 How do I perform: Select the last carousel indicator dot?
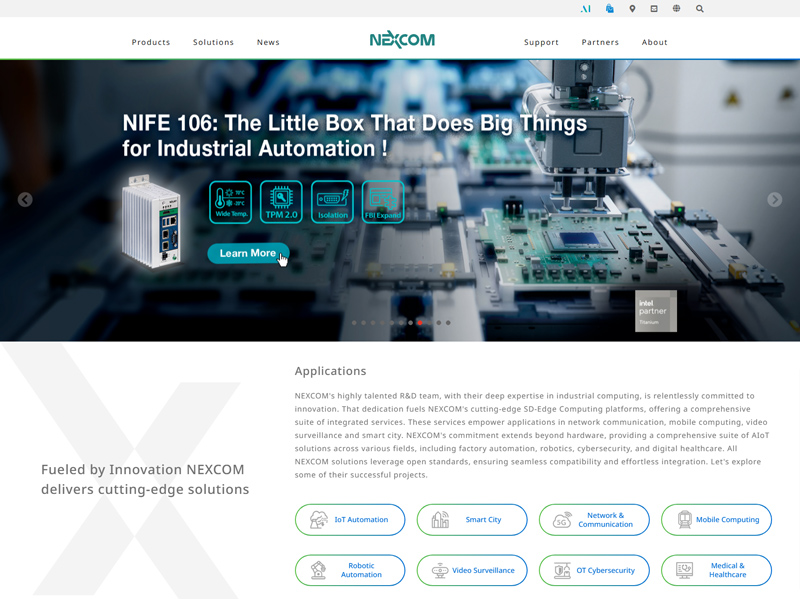tap(448, 323)
